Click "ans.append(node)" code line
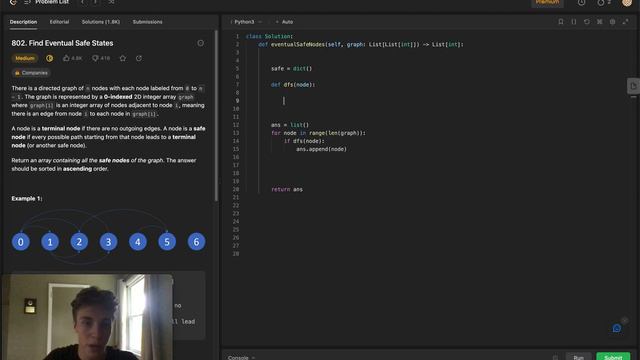Screen dimensions: 640x360 322,149
